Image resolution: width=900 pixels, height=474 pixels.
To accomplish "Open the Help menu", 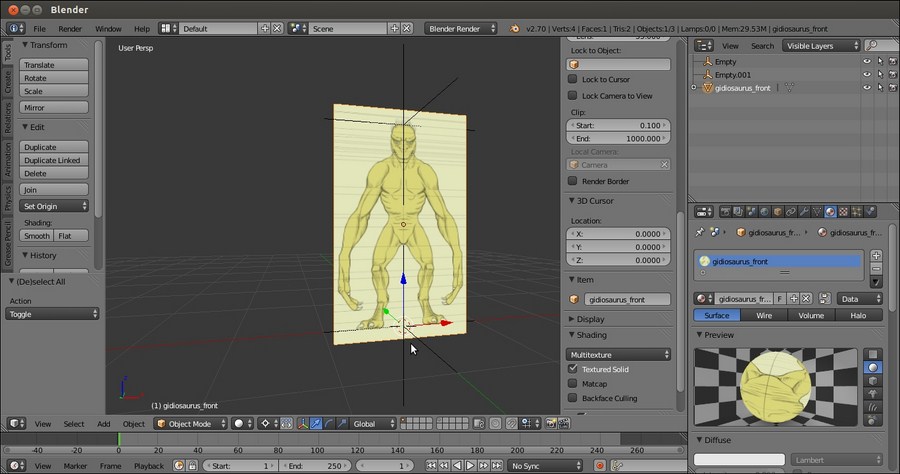I will [x=142, y=29].
